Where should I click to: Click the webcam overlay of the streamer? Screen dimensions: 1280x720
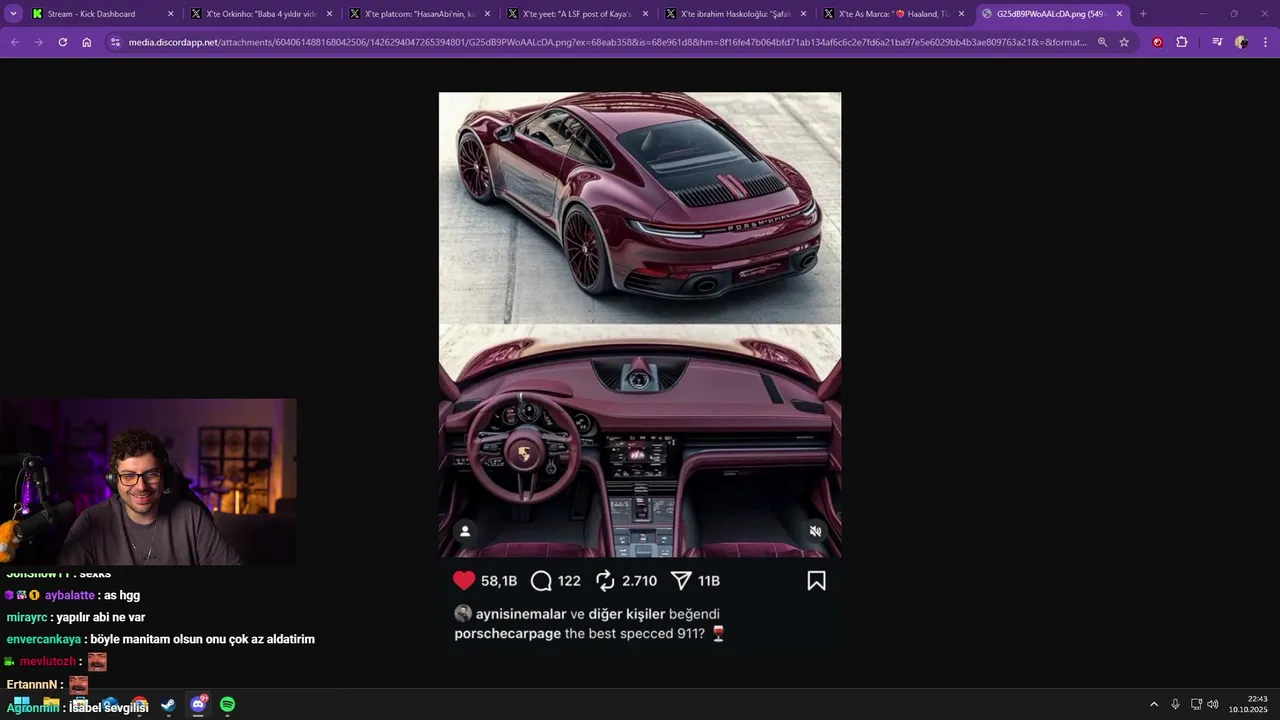[x=148, y=482]
